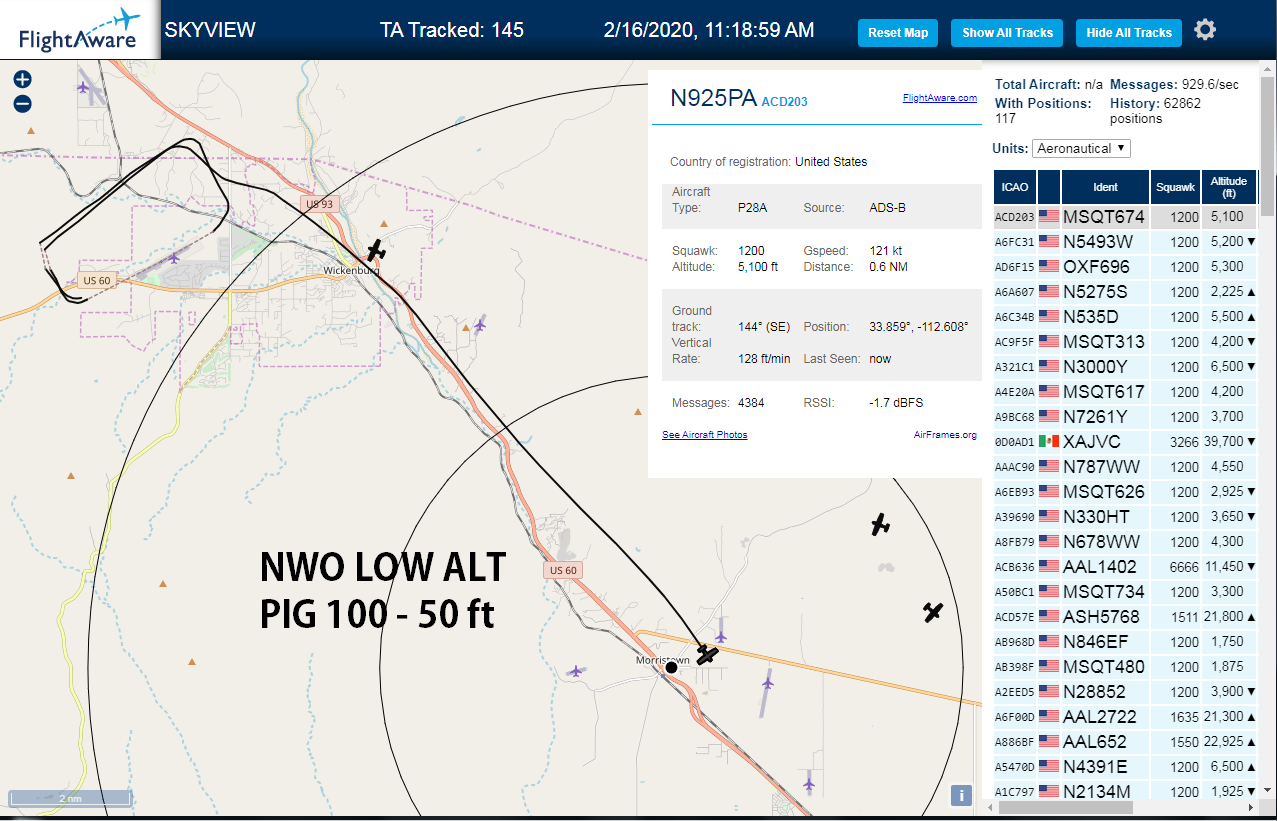This screenshot has height=821, width=1277.
Task: Click the US 93 highway shield
Action: [320, 204]
